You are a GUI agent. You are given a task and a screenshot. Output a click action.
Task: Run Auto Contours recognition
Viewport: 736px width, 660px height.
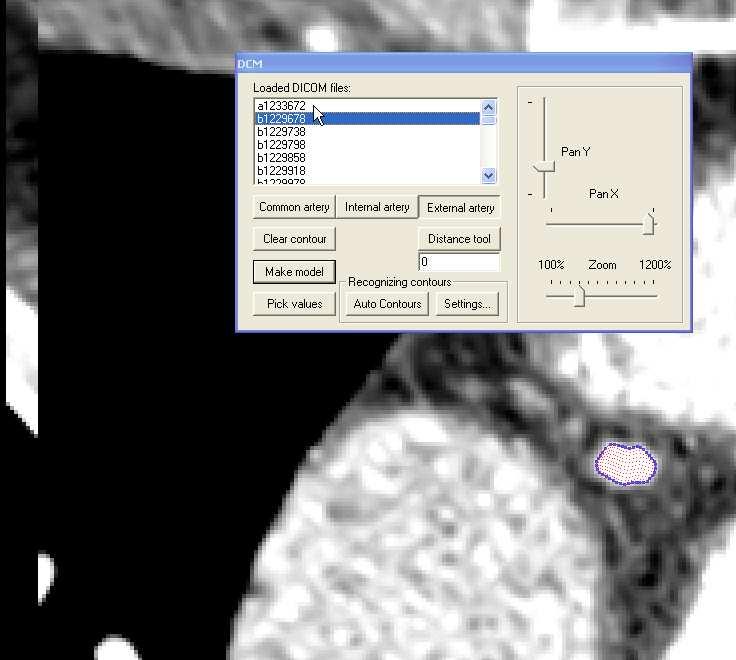click(387, 304)
